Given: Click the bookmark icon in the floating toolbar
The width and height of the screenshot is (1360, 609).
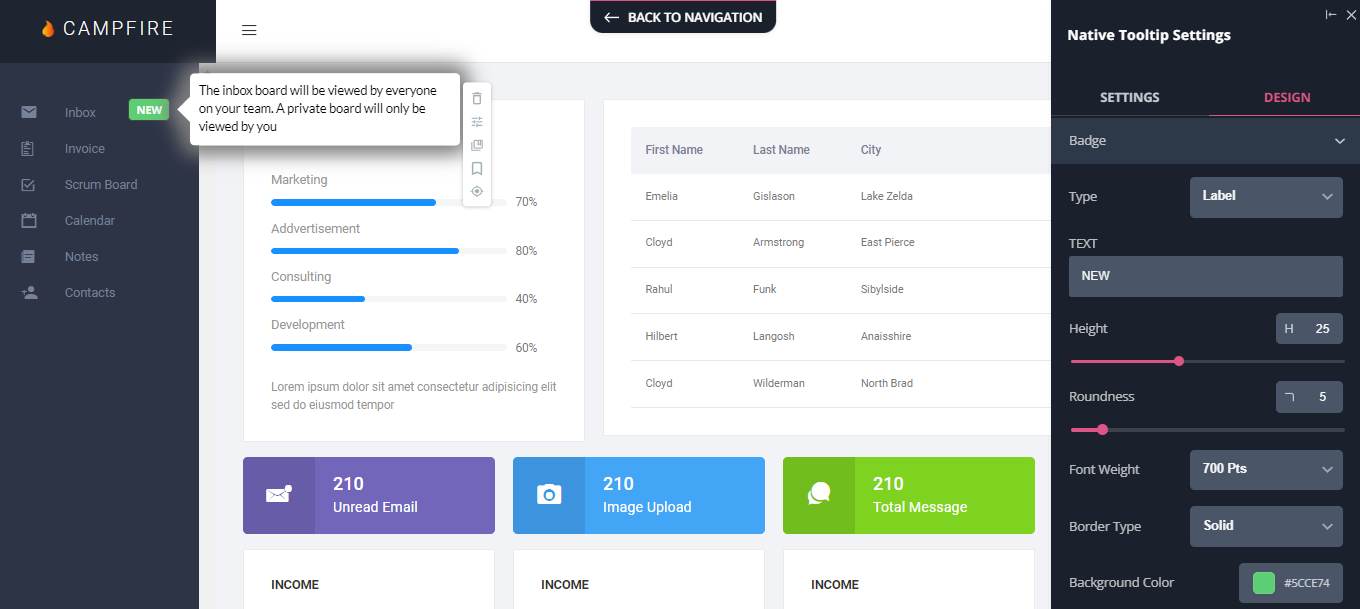Looking at the screenshot, I should [477, 168].
